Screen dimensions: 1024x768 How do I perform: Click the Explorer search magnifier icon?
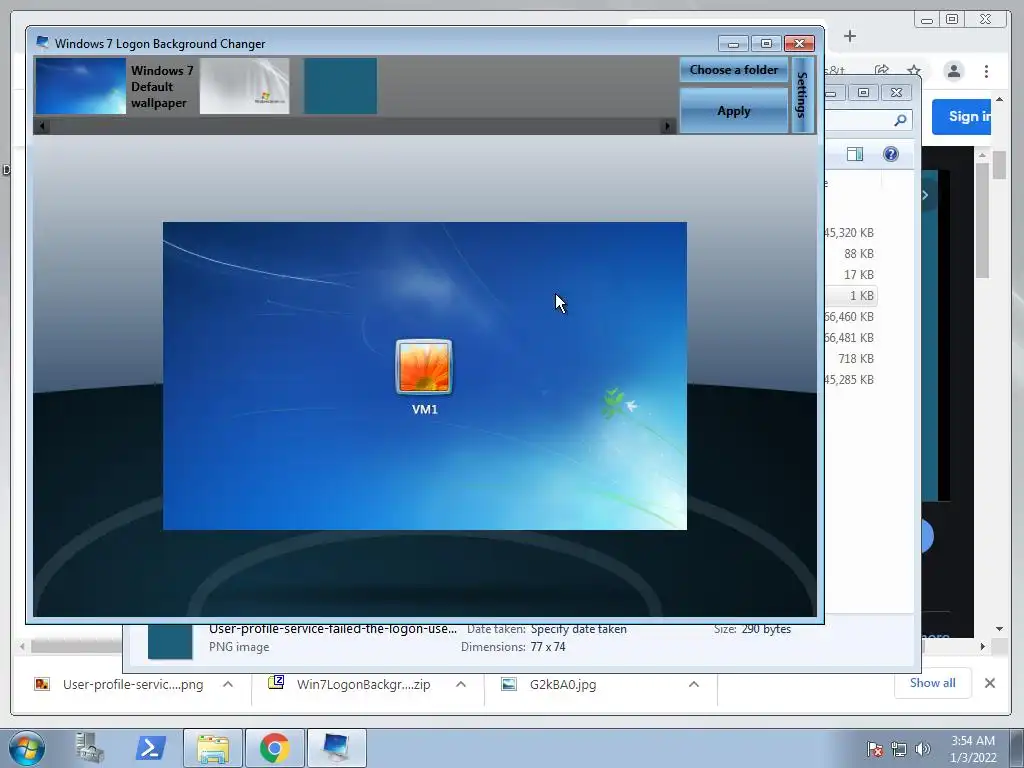901,120
